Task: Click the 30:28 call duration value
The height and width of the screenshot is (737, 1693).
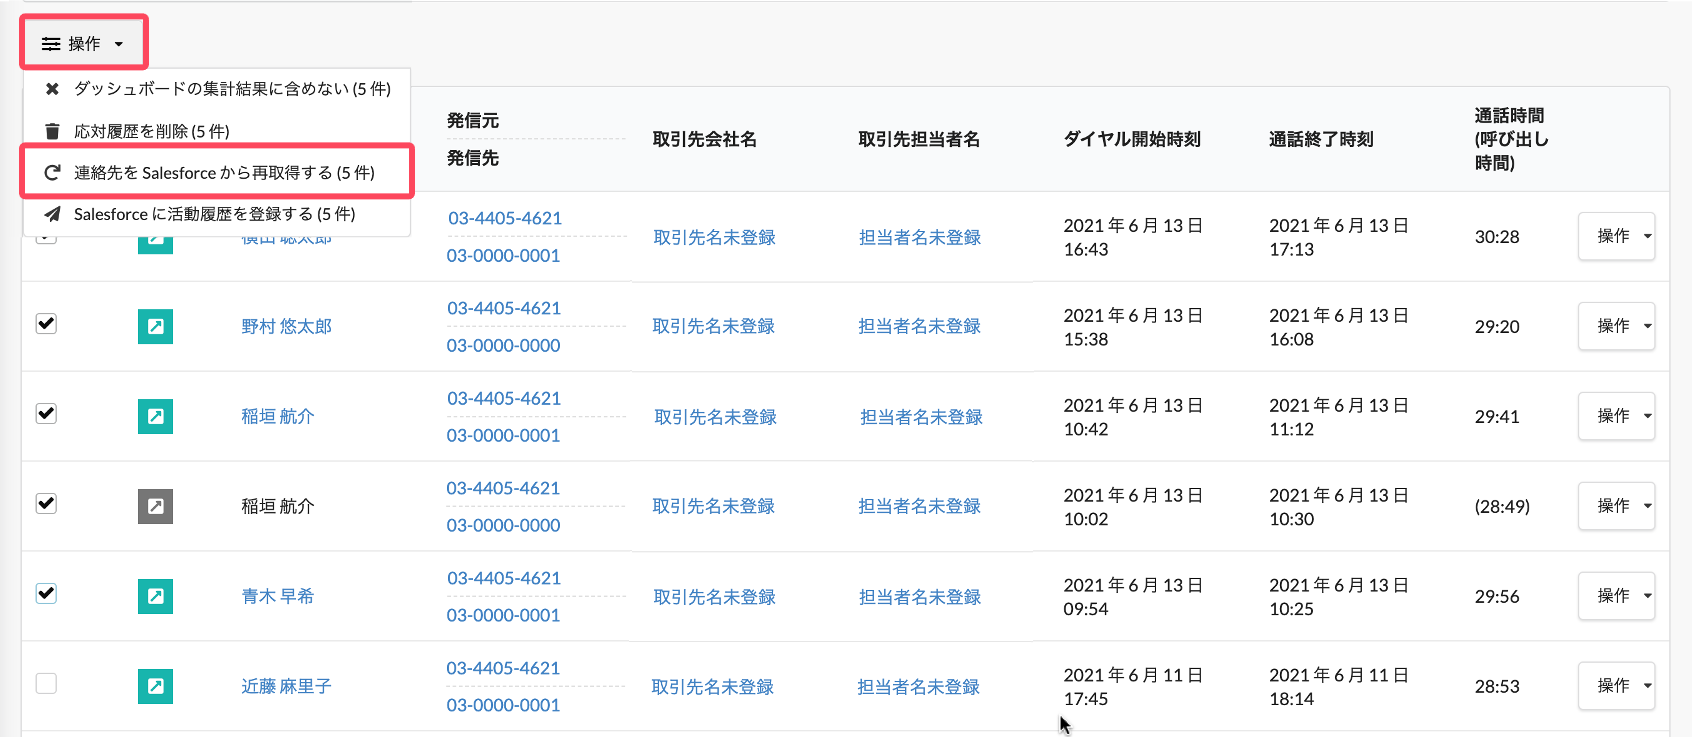Action: 1497,237
